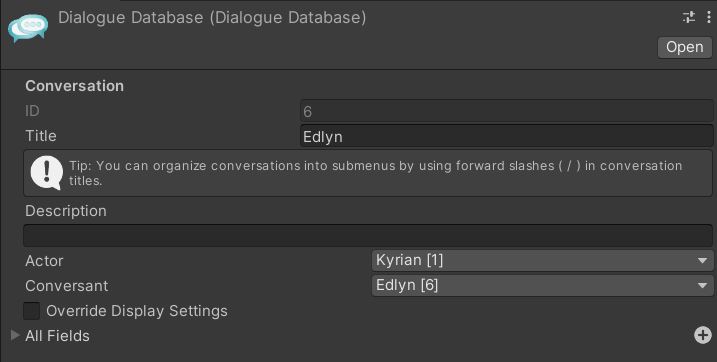This screenshot has height=362, width=717.
Task: Click the disabled ID field showing 6
Action: (x=507, y=111)
